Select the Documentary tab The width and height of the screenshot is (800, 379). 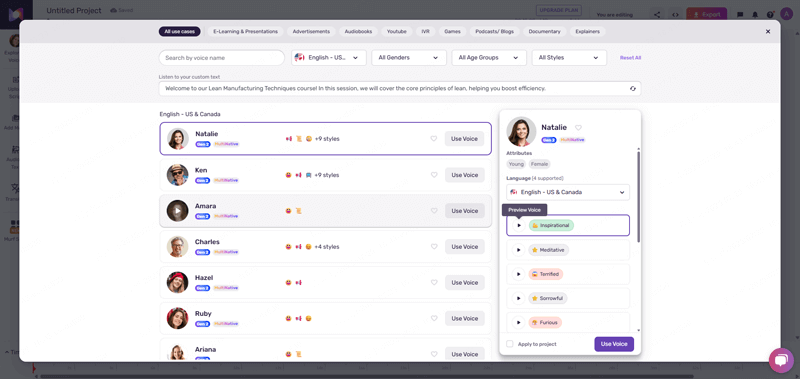coord(544,32)
